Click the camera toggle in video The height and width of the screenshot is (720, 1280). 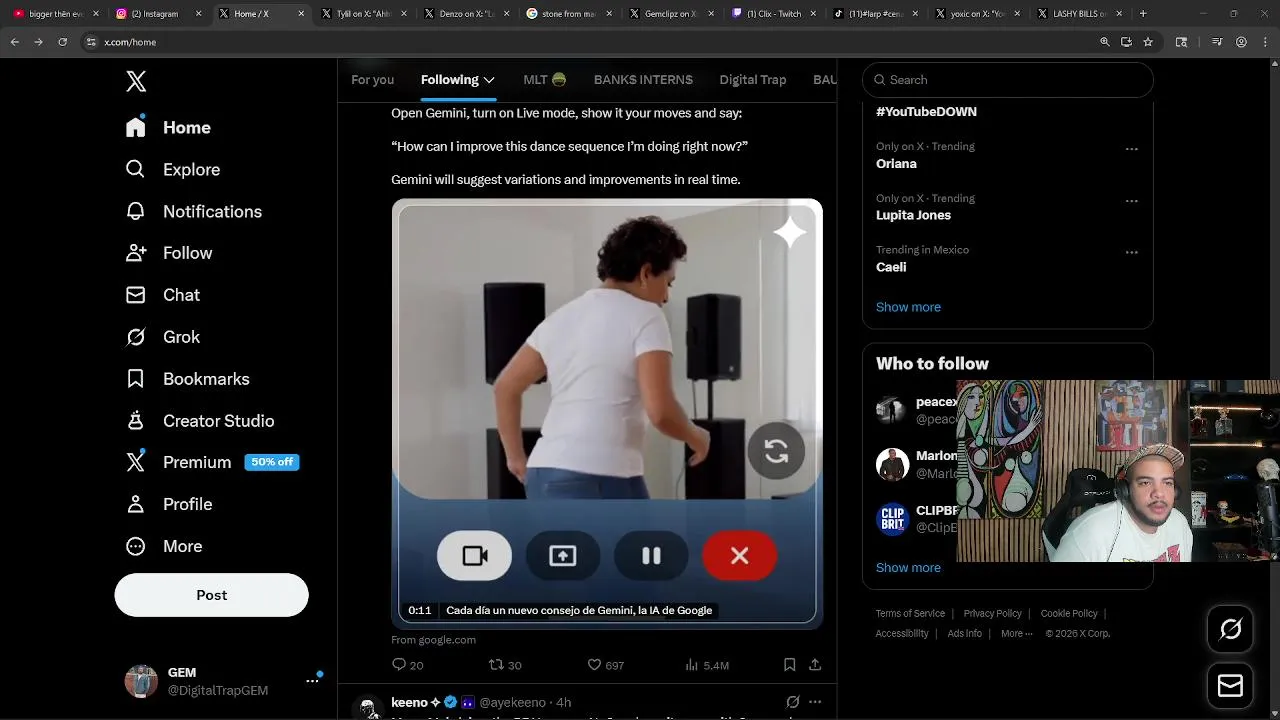pos(475,556)
